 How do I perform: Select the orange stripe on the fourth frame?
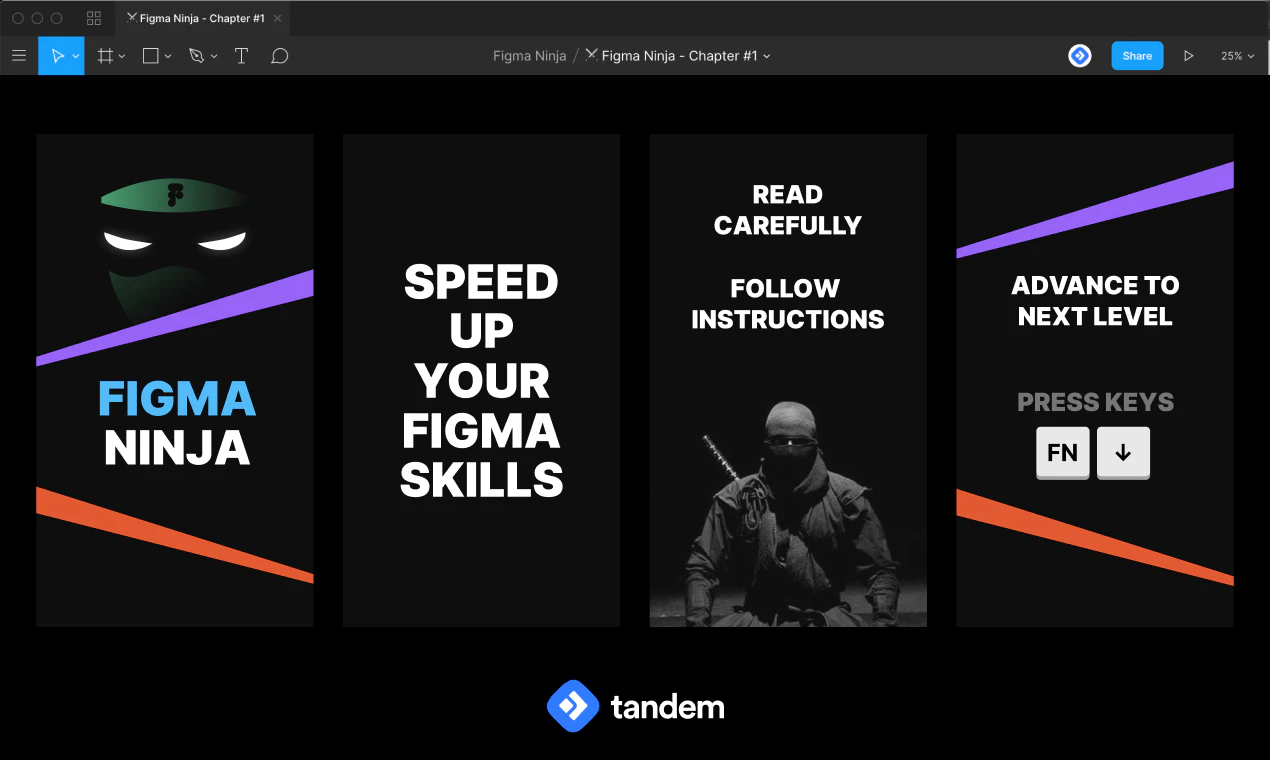(x=1095, y=537)
